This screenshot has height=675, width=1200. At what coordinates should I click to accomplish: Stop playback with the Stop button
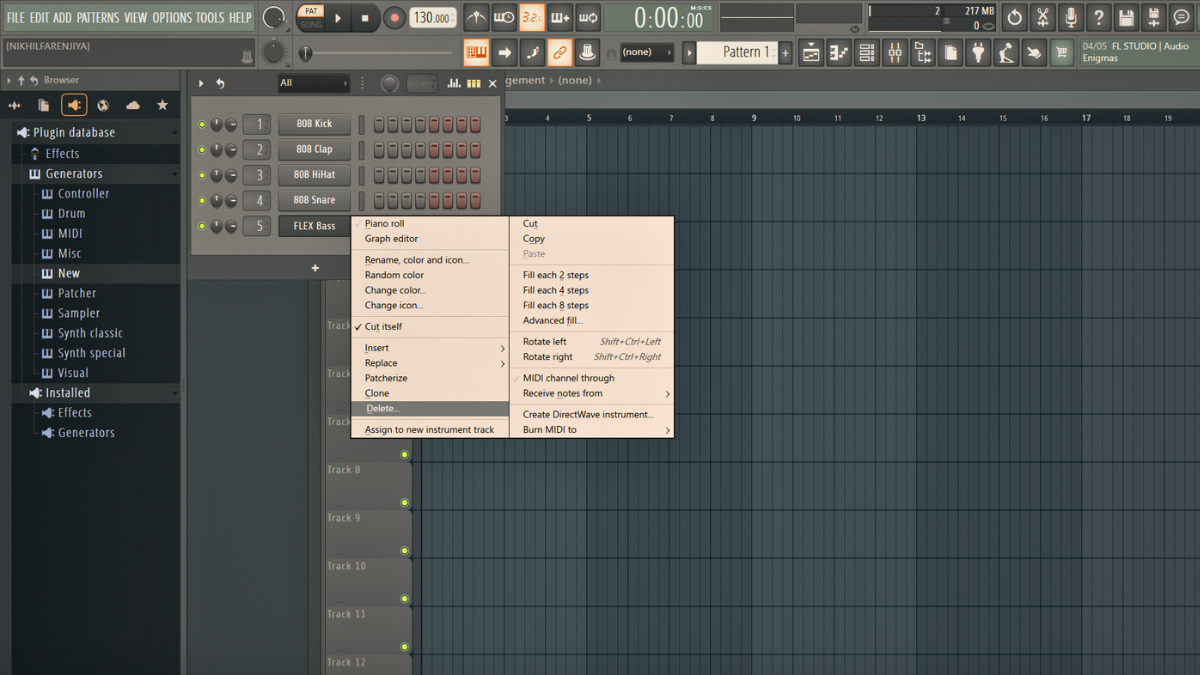coord(365,17)
